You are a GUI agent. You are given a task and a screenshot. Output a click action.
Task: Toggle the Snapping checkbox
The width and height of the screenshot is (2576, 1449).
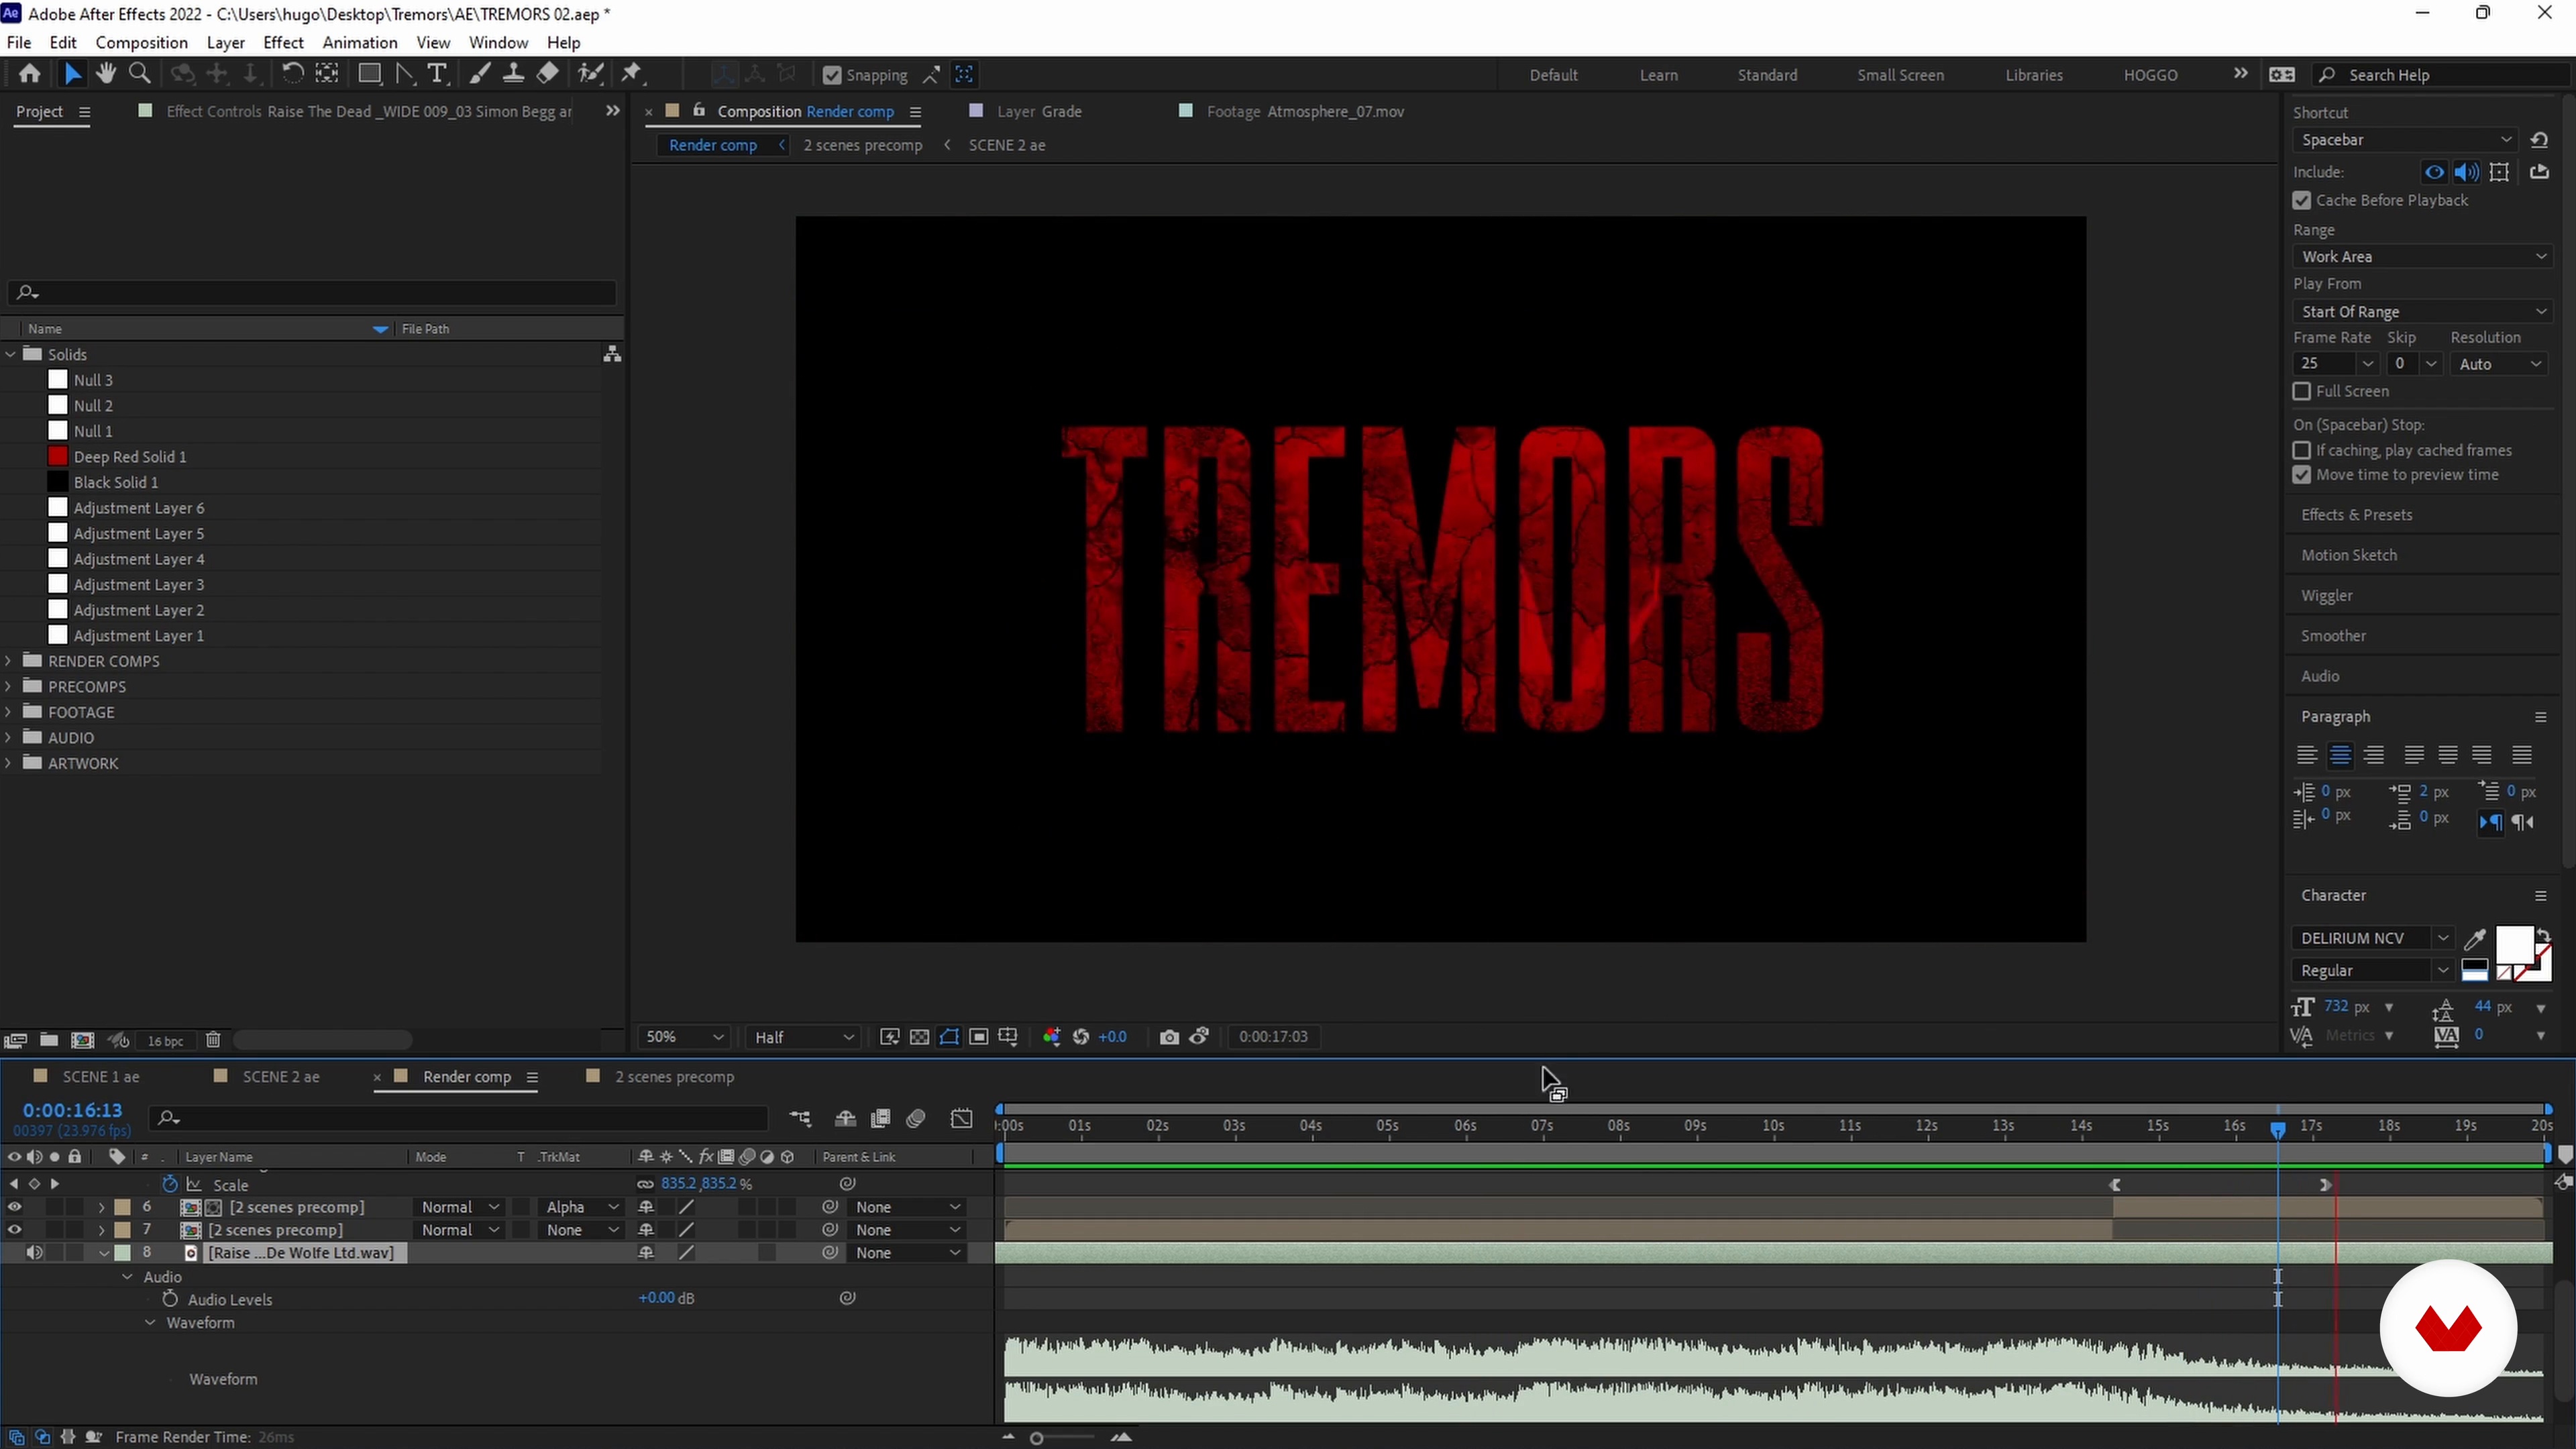(832, 75)
